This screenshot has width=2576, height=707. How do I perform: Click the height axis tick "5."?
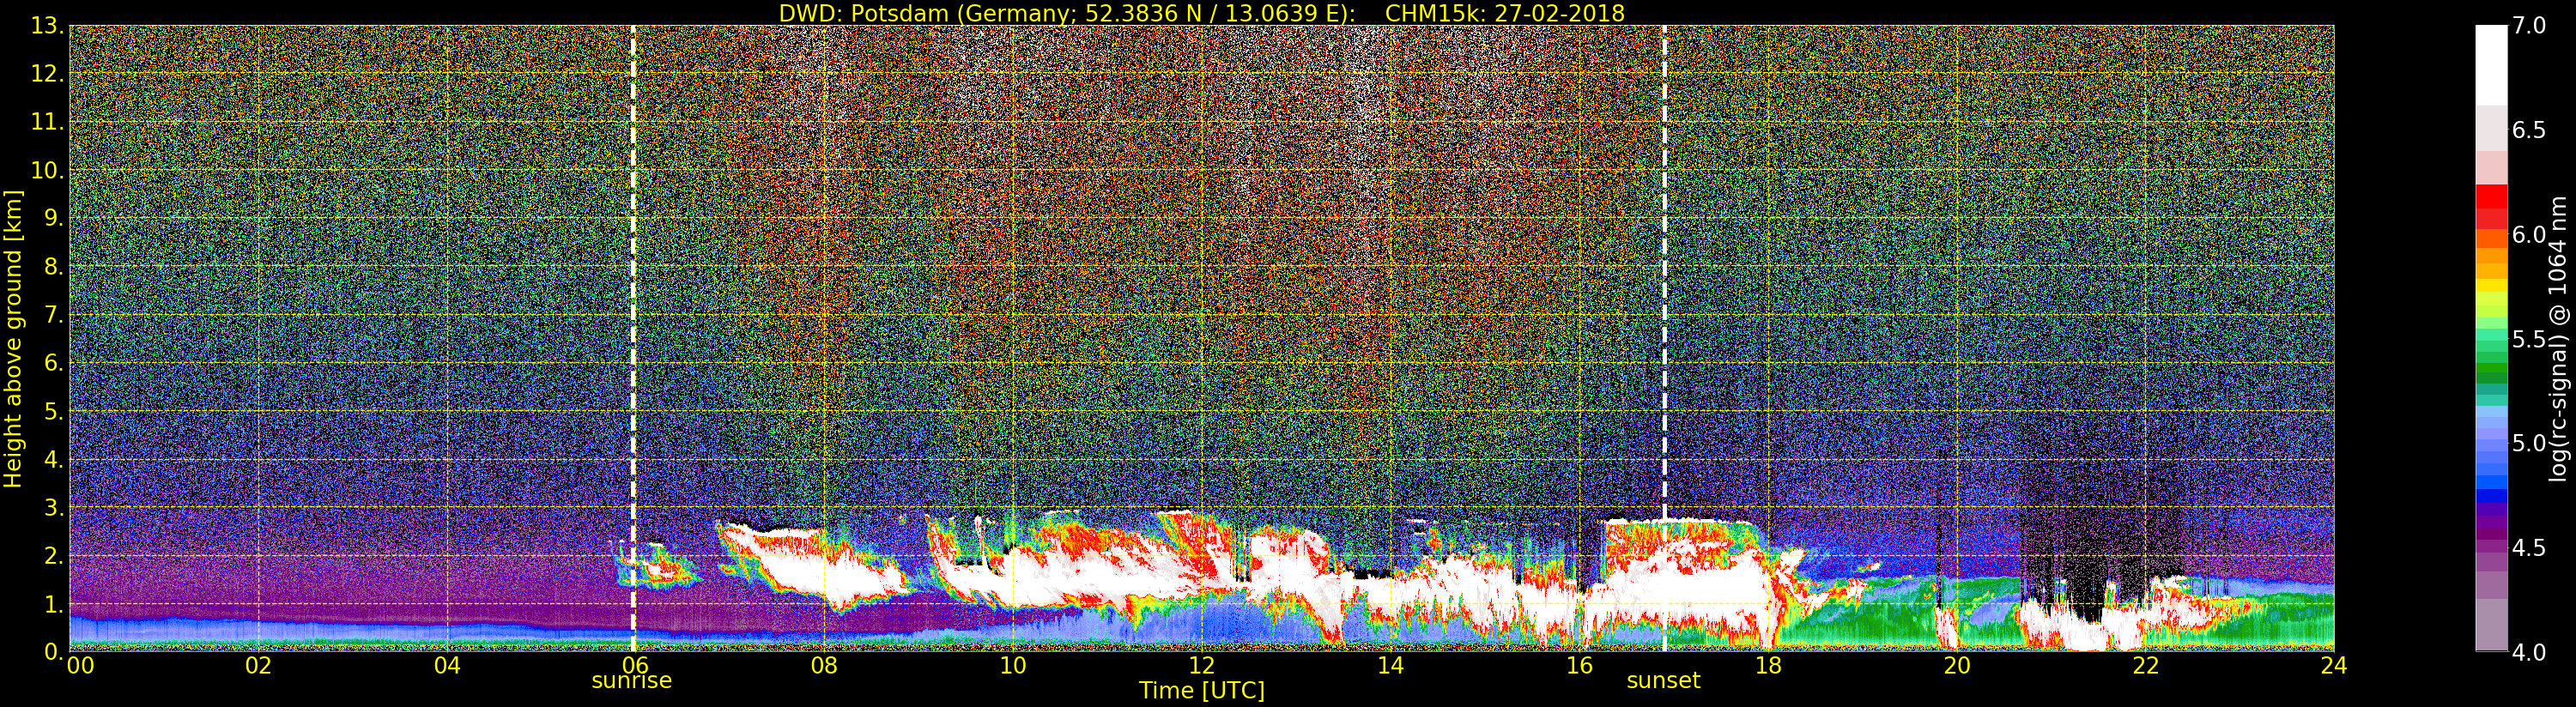tap(54, 411)
